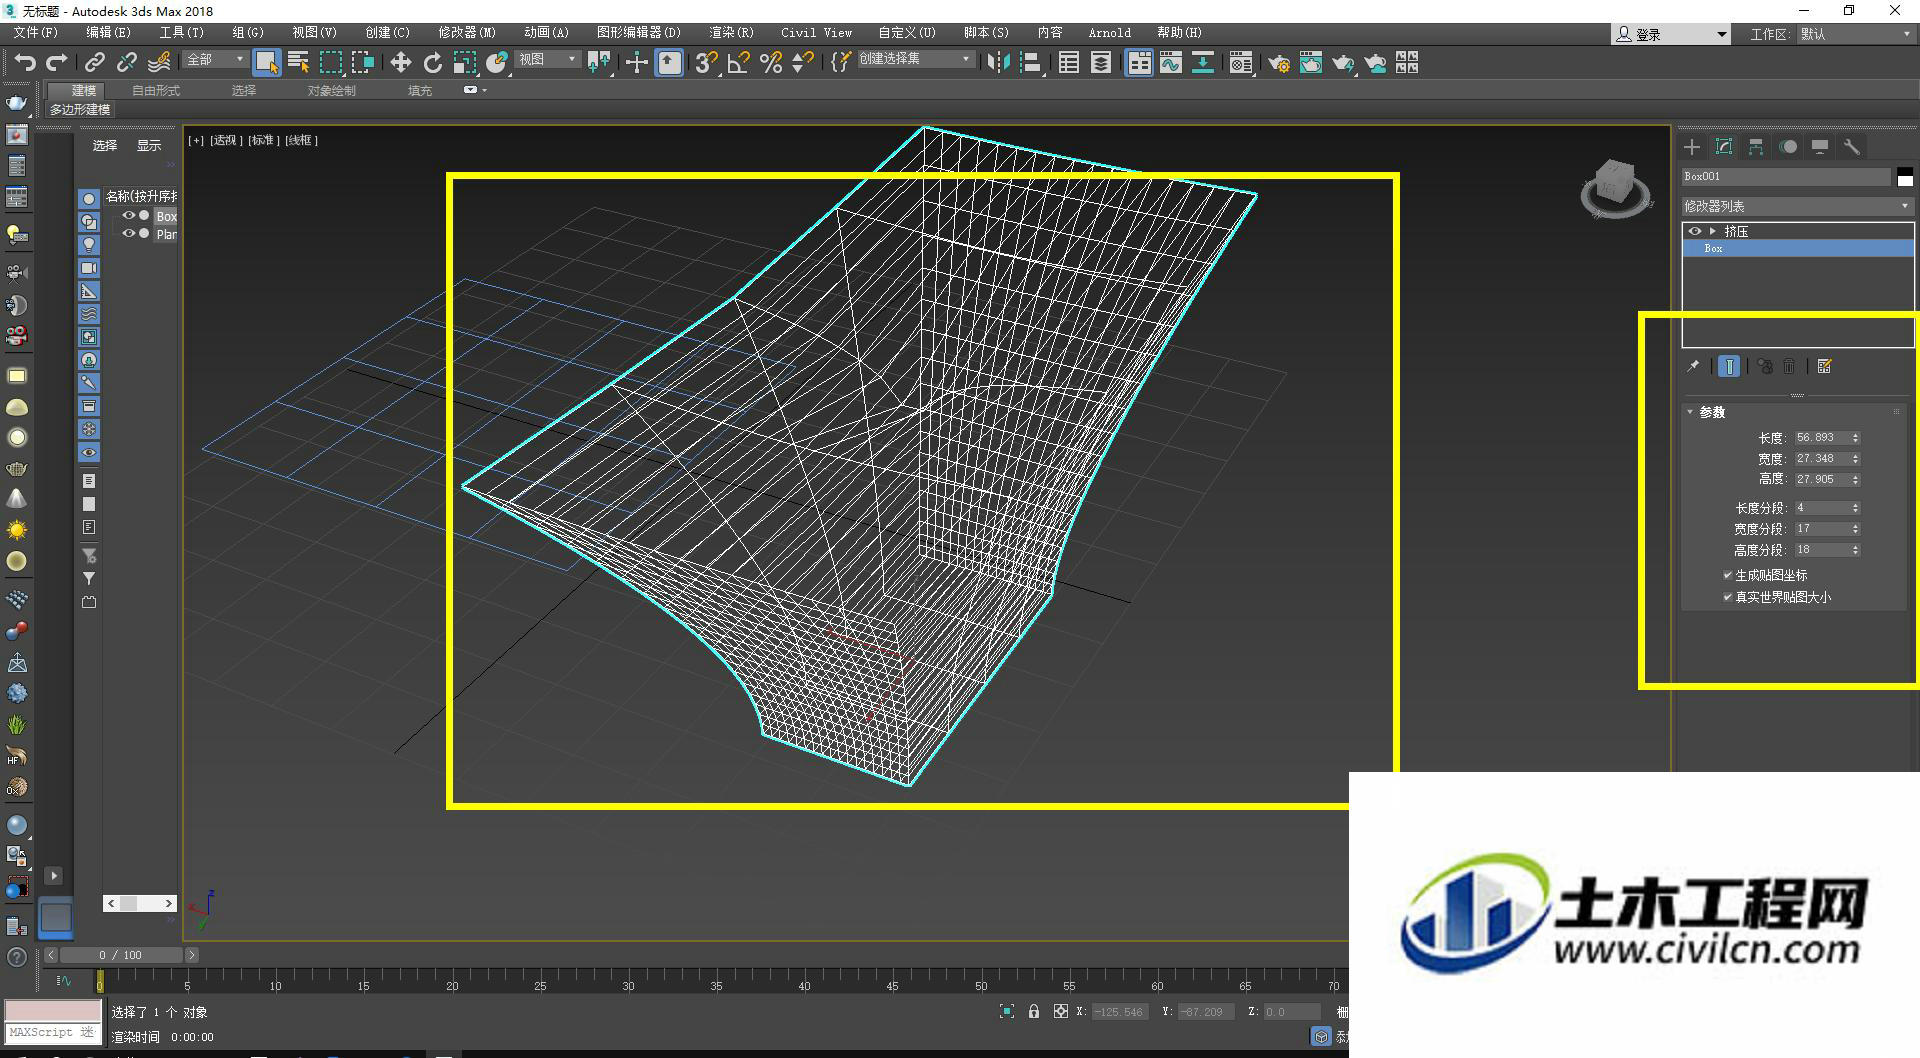Toggle the 3D Snaps icon

tap(706, 63)
